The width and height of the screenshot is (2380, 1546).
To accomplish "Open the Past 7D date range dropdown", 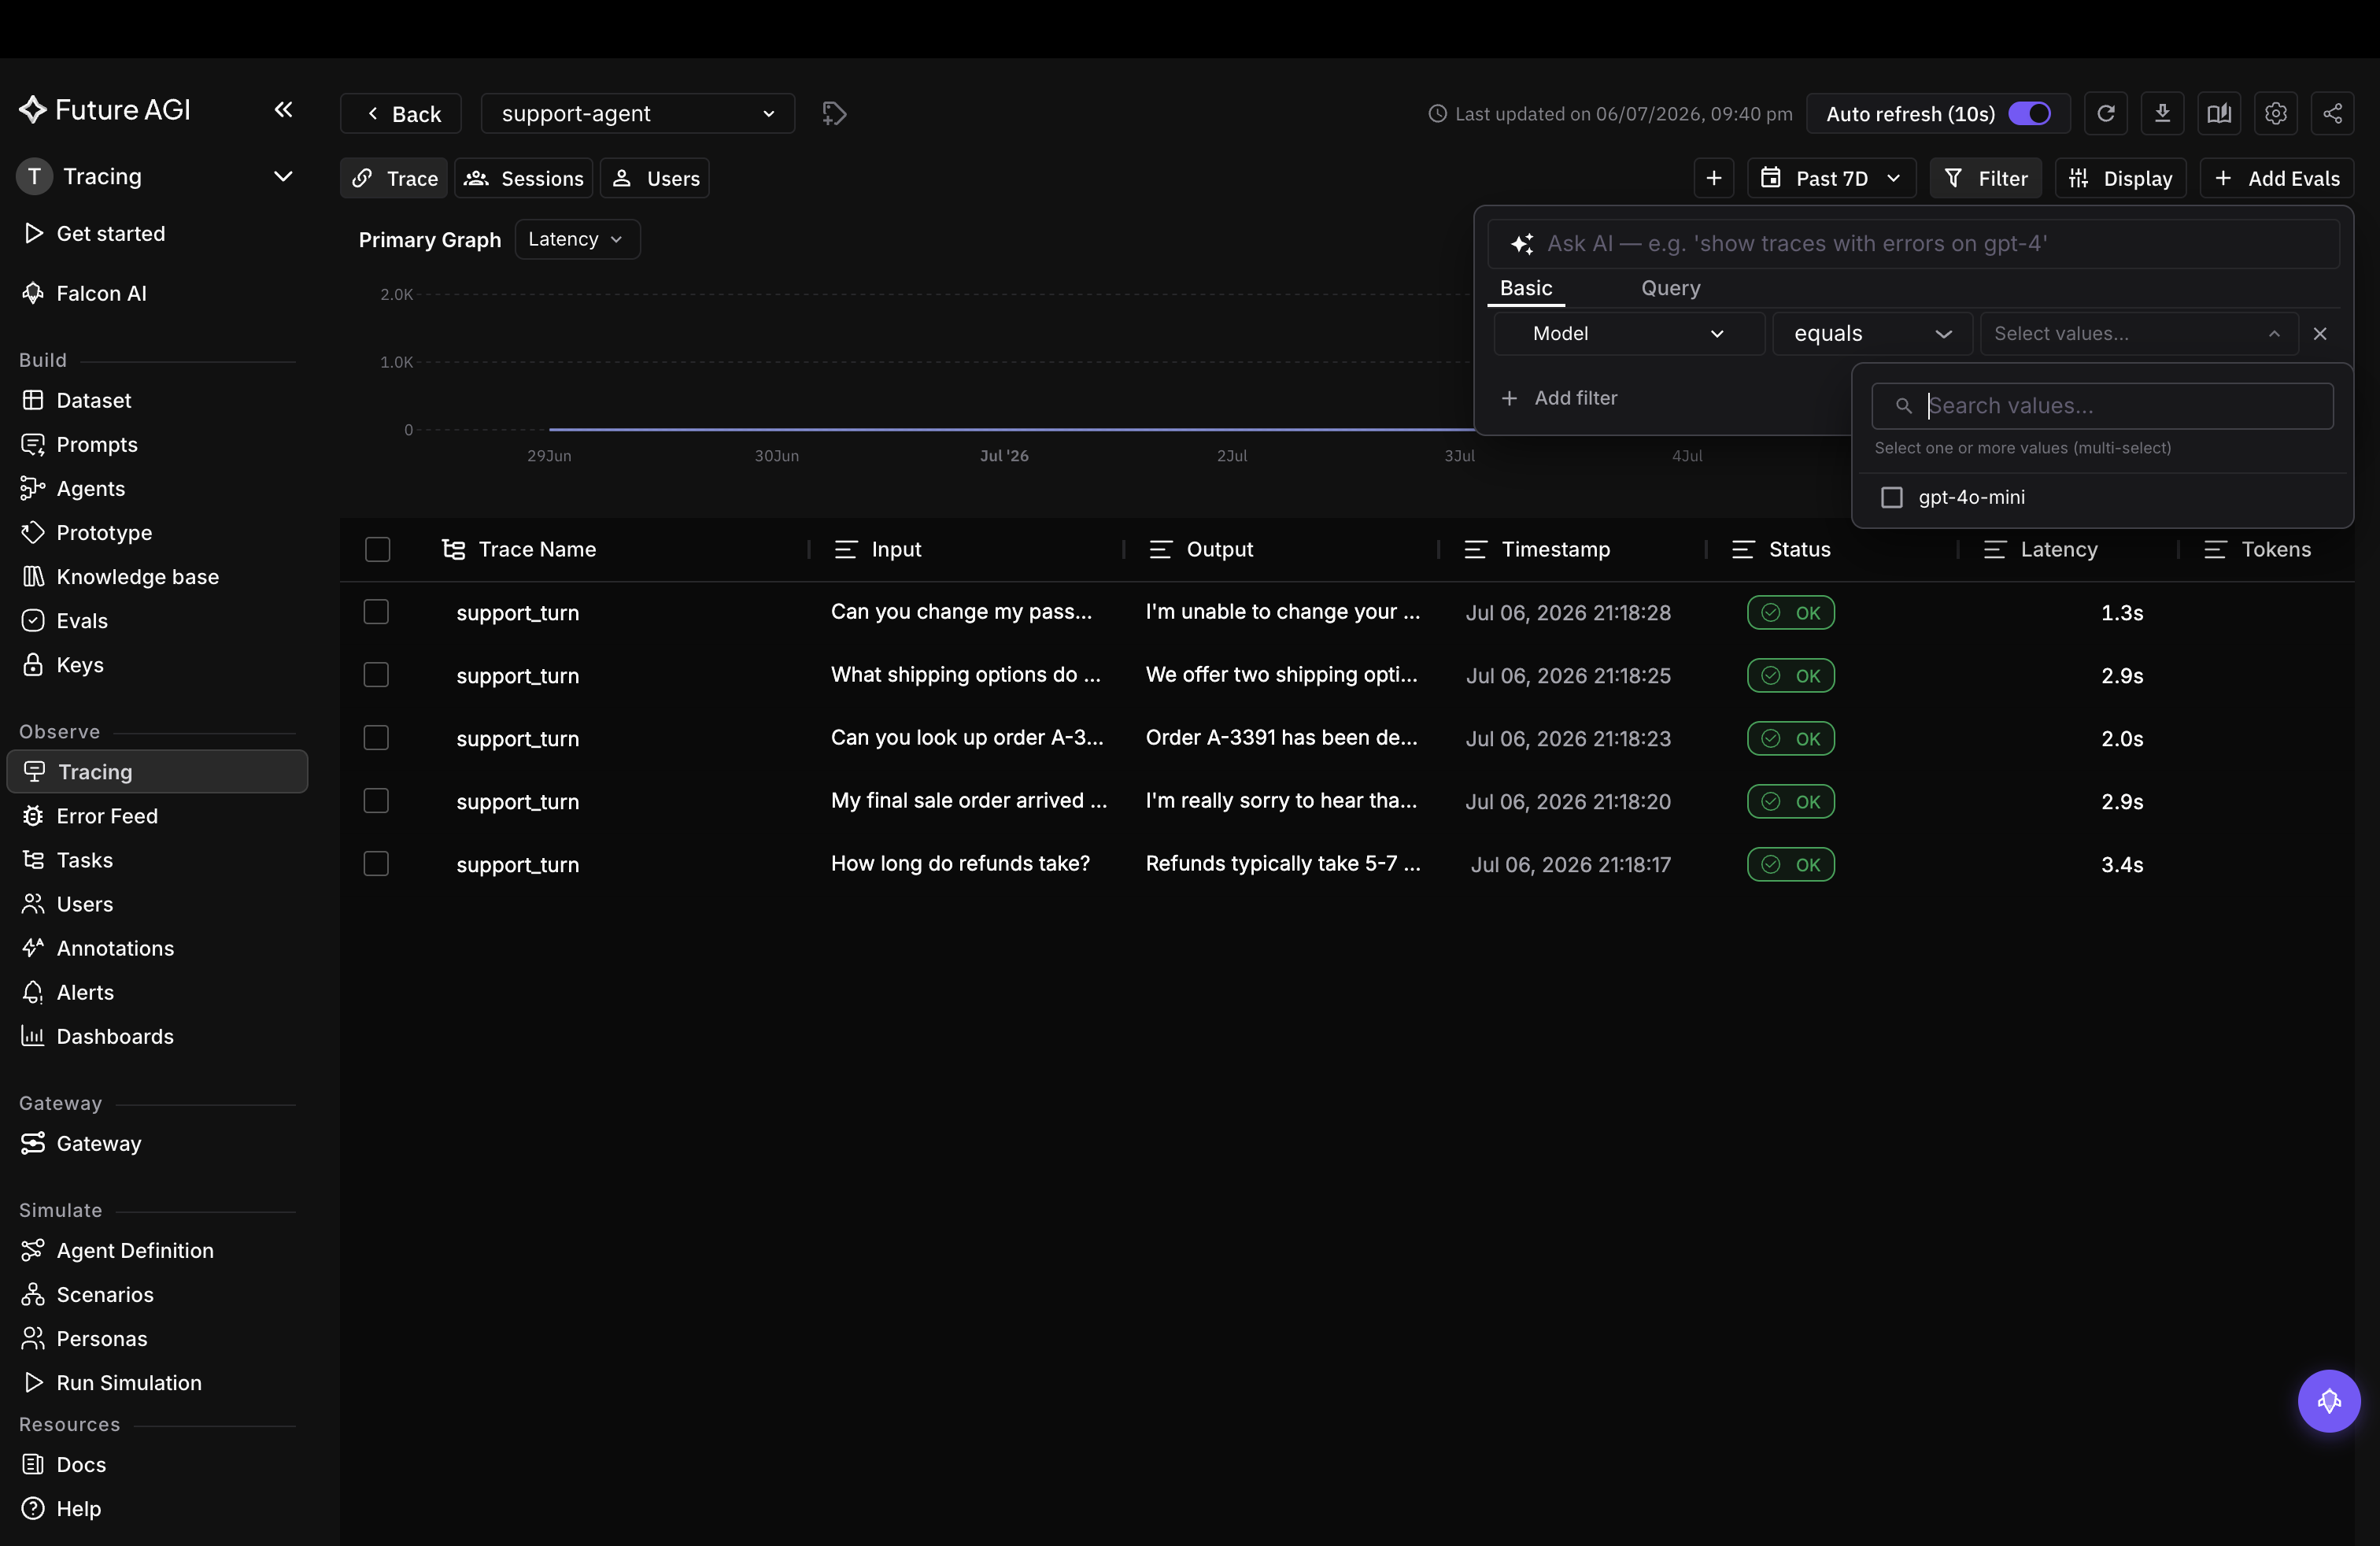I will [1831, 178].
